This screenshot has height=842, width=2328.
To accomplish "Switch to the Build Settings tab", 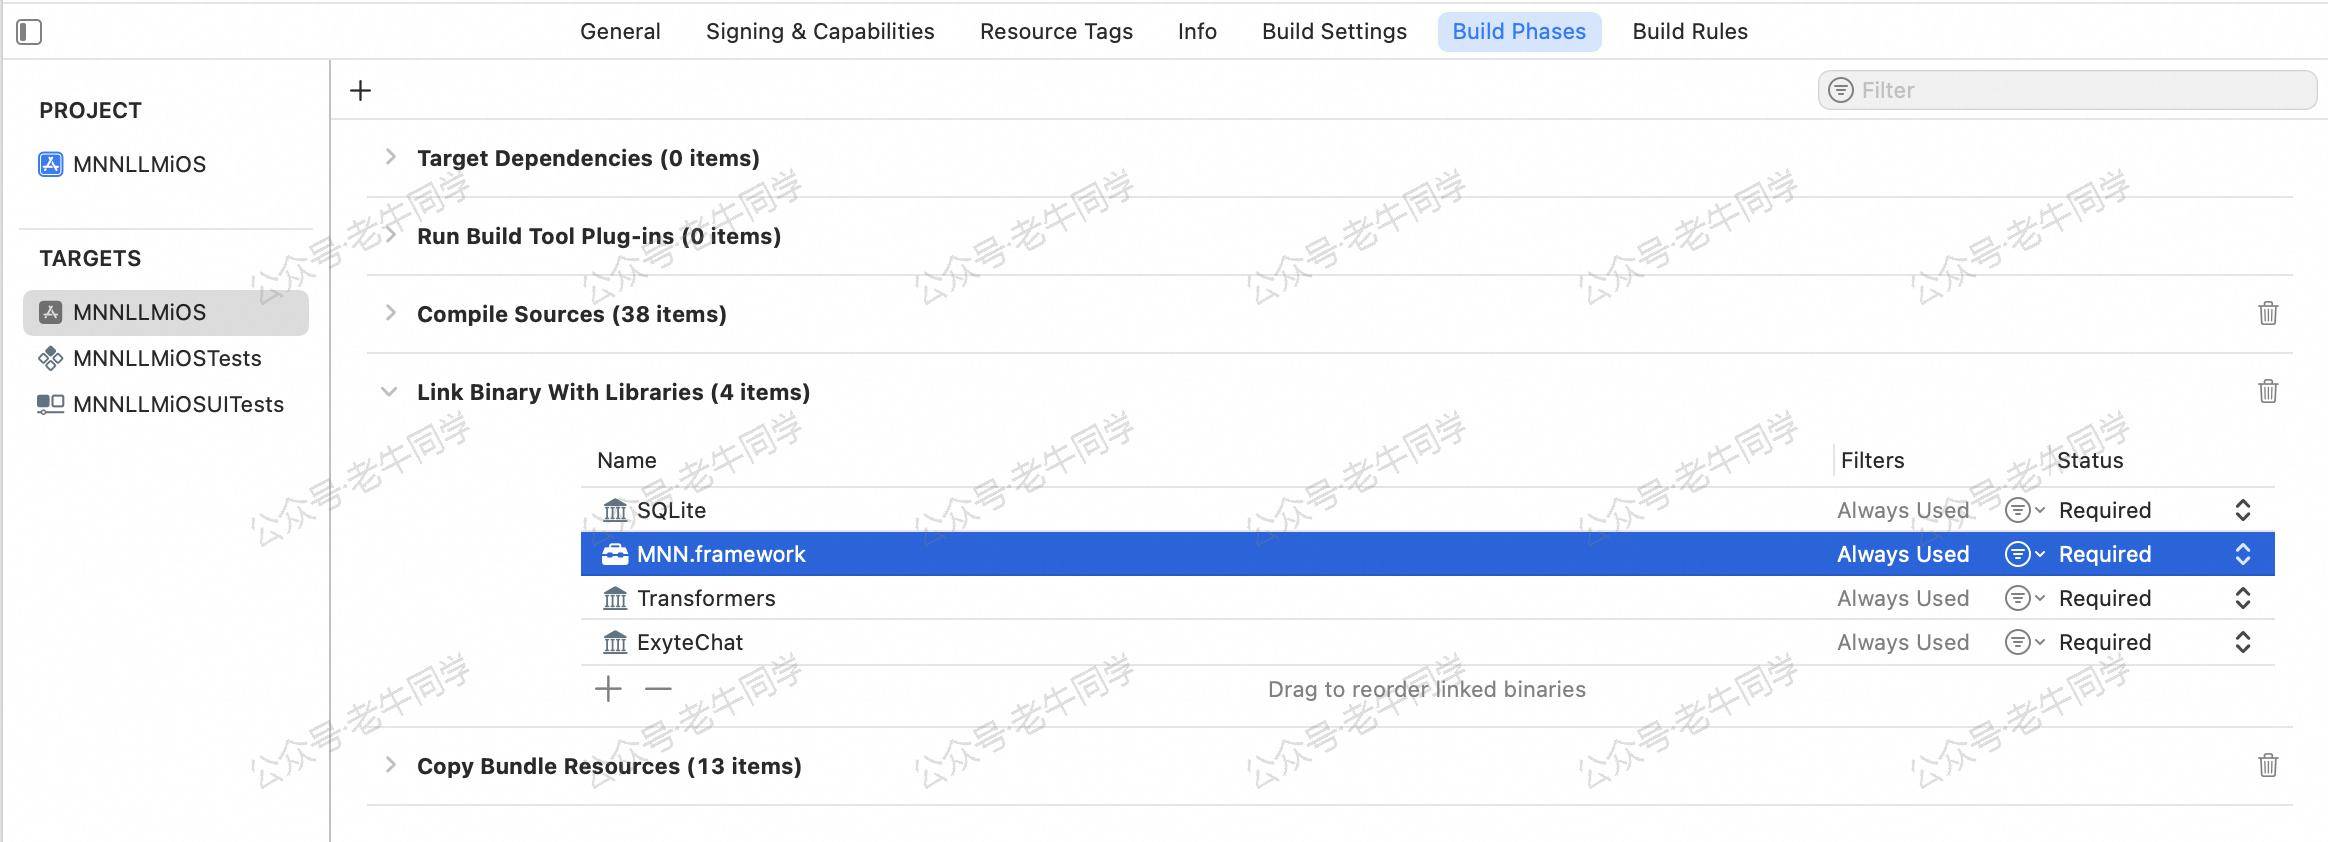I will click(1334, 32).
